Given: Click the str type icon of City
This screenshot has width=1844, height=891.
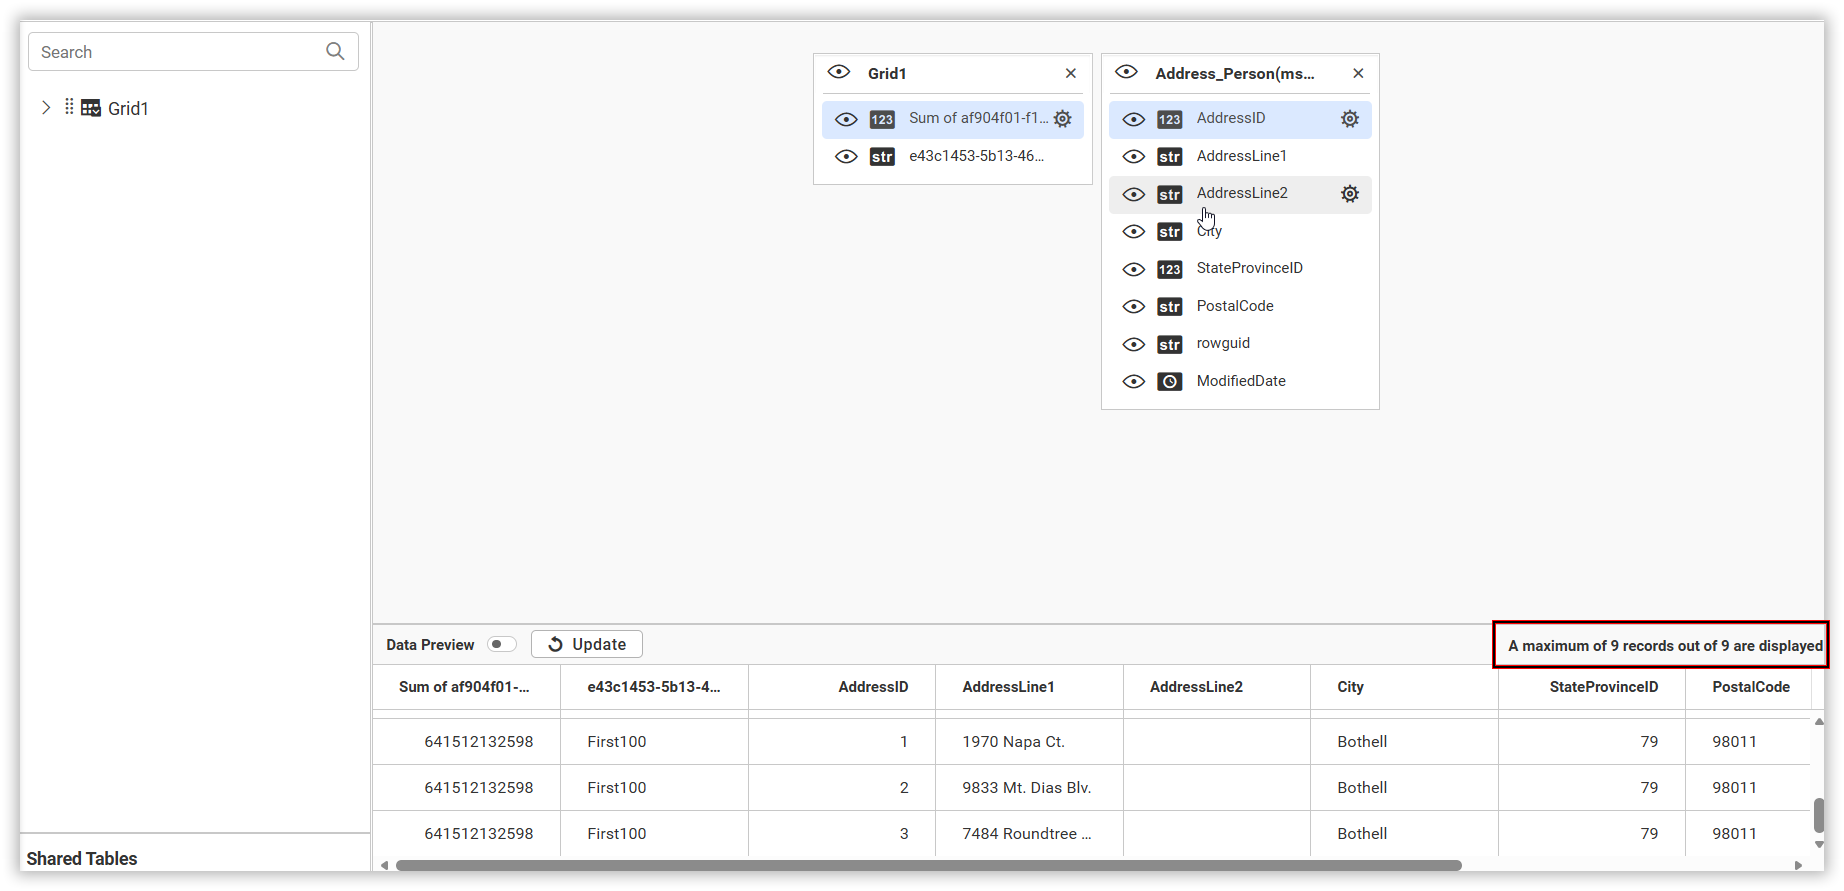Looking at the screenshot, I should click(x=1170, y=231).
